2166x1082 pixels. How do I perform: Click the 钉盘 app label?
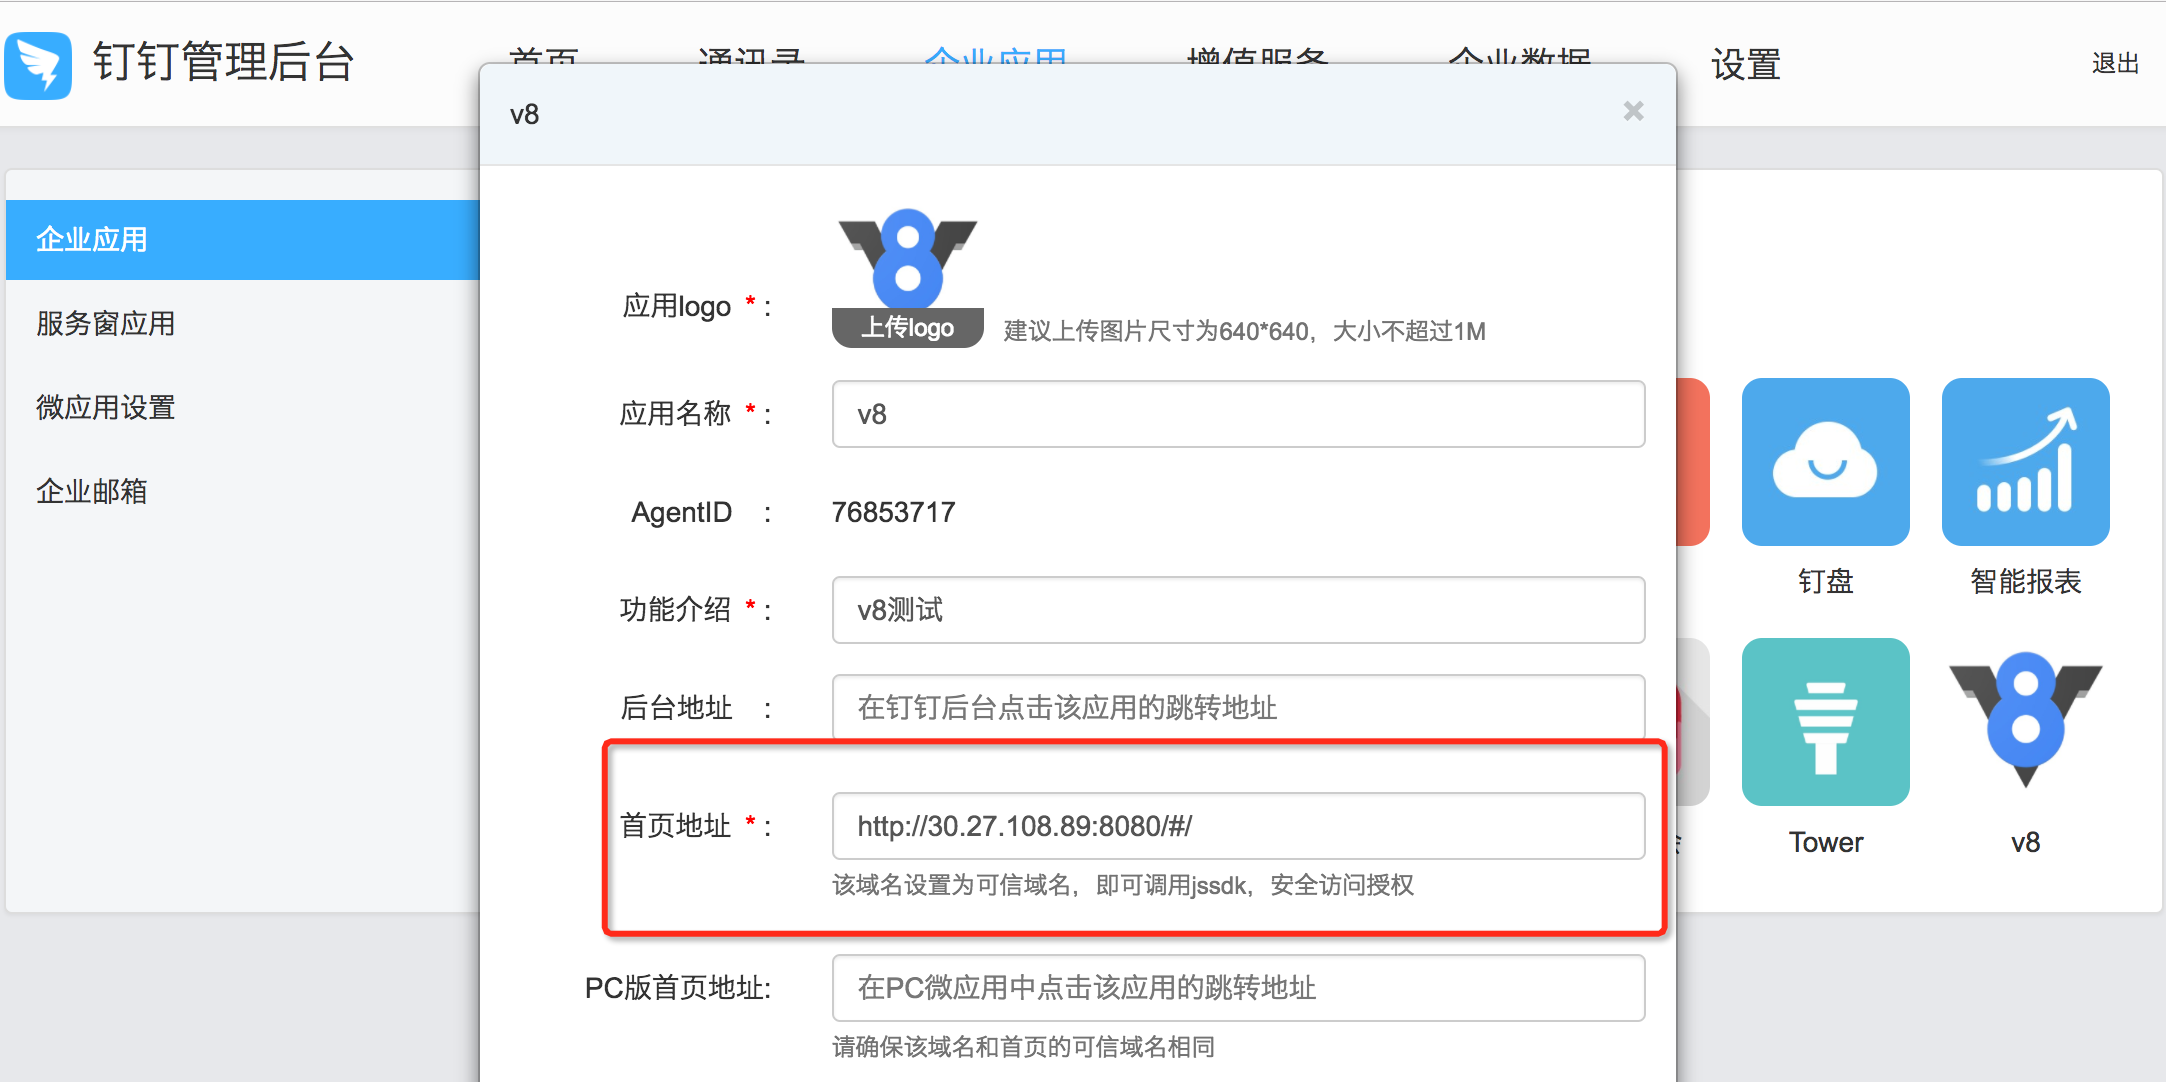coord(1825,581)
